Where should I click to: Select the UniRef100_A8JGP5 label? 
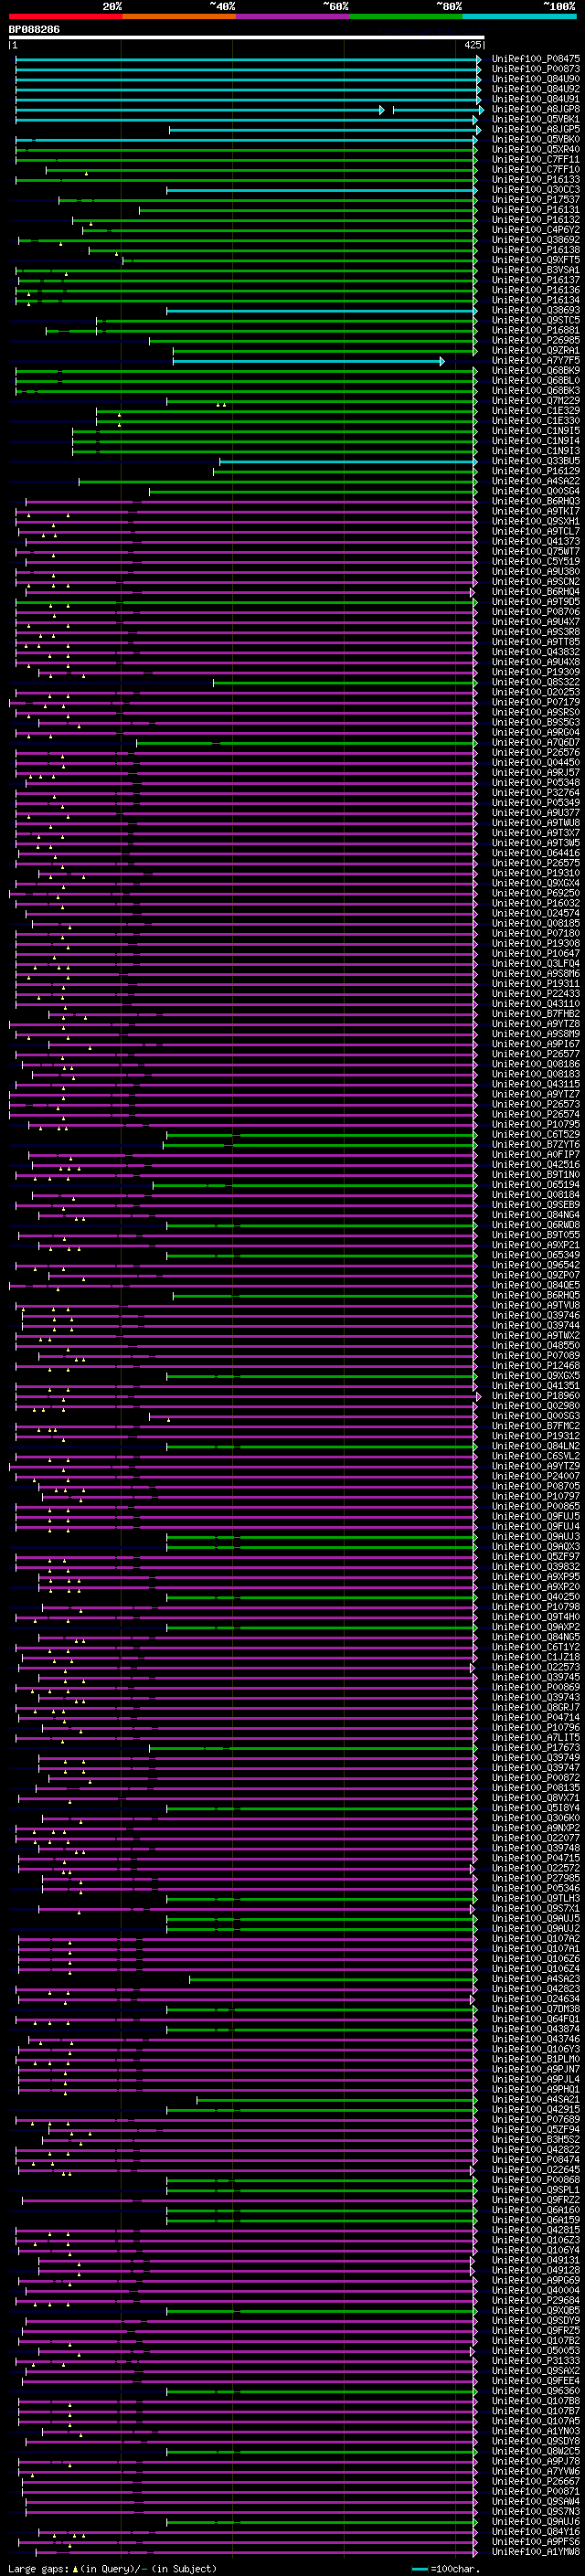pos(536,130)
